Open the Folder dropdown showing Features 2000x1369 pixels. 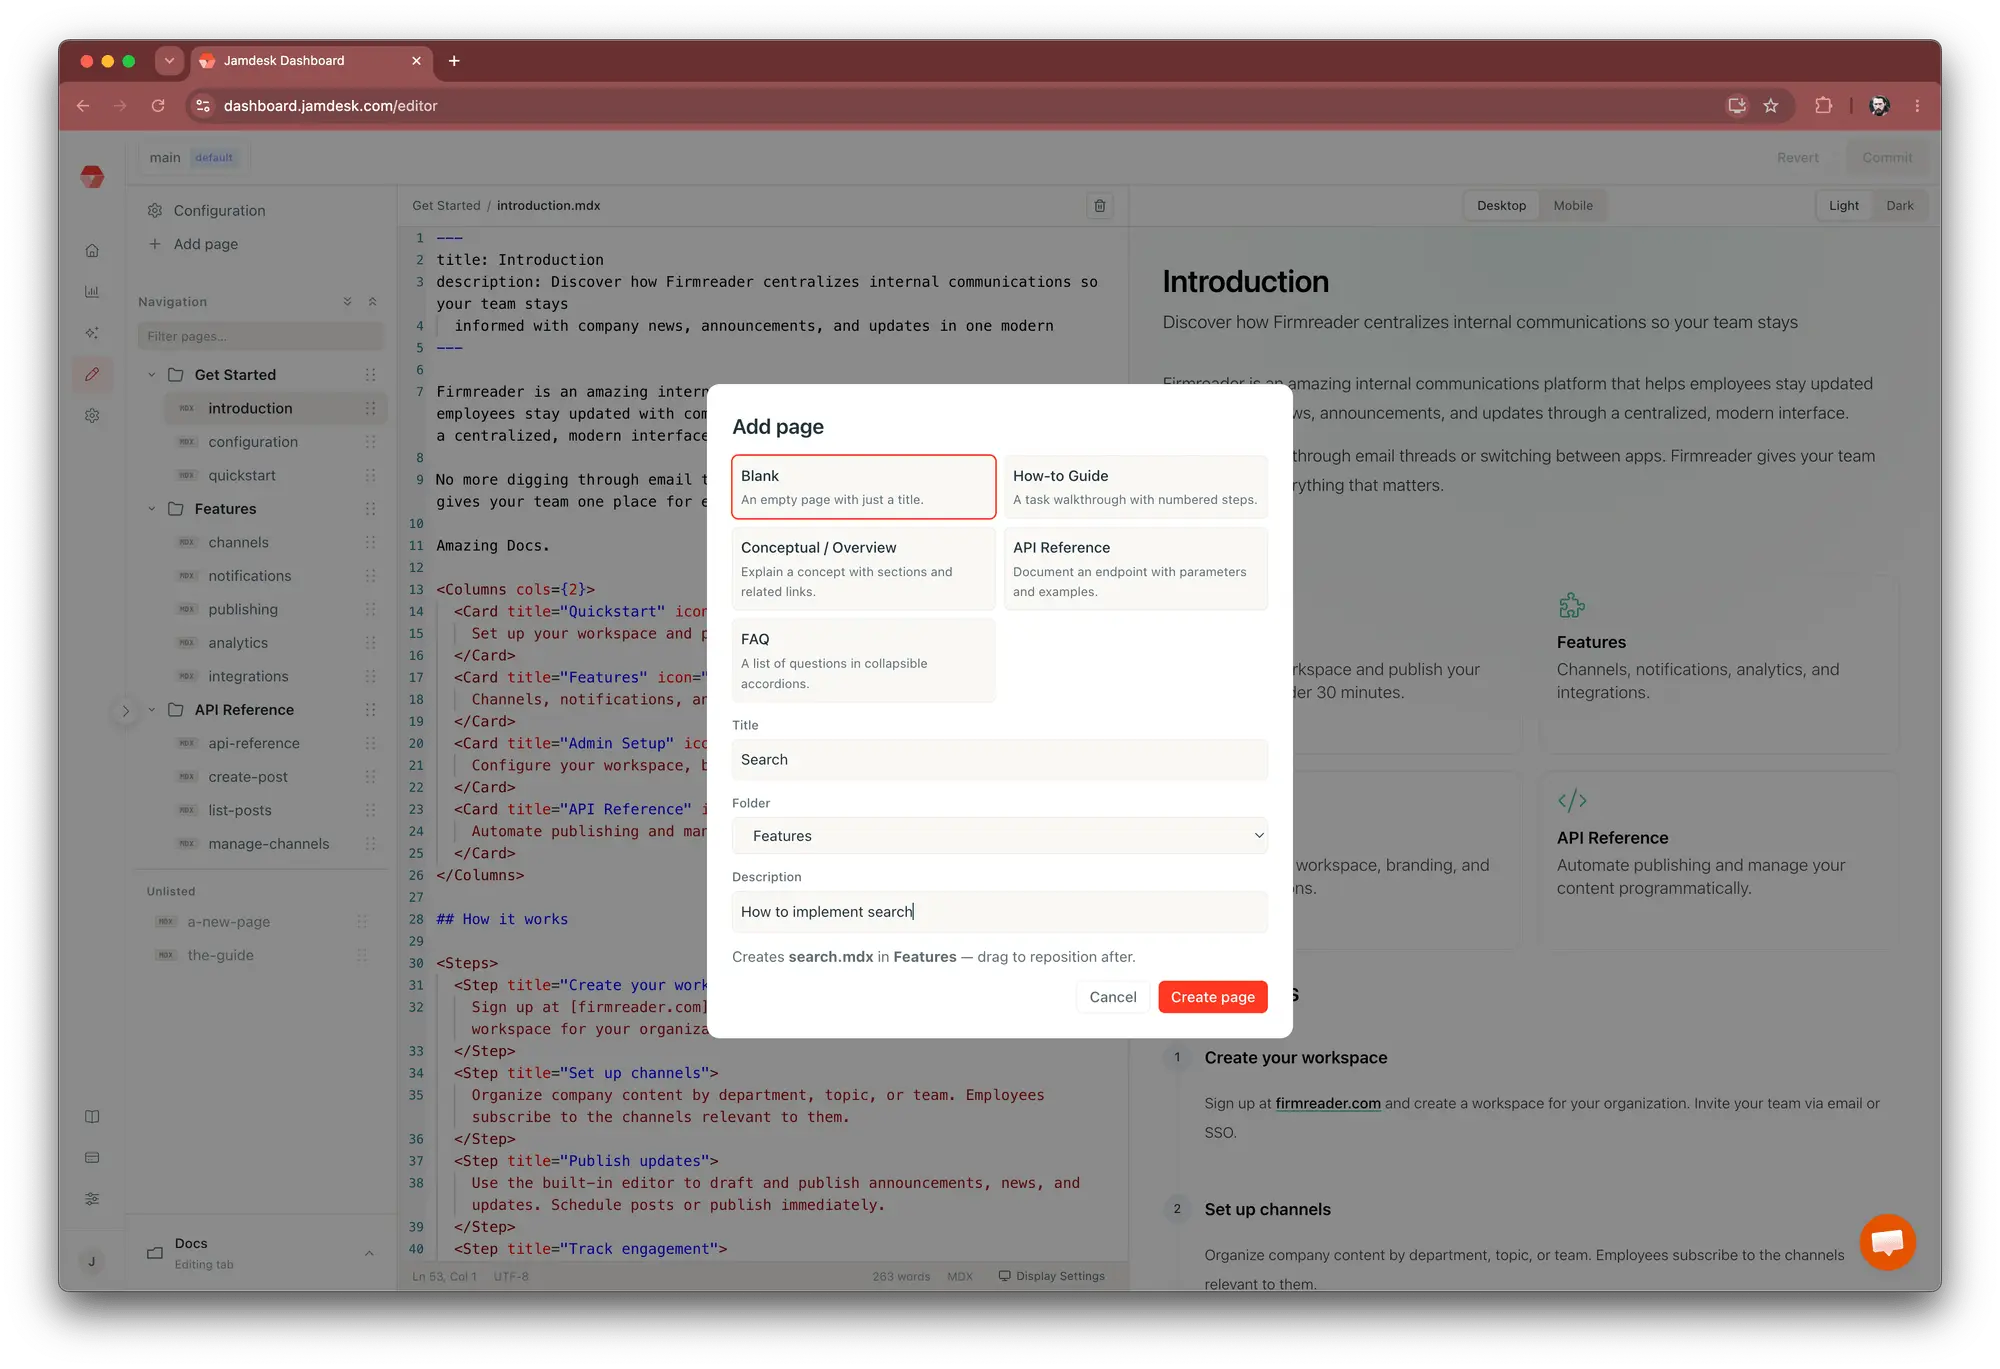pyautogui.click(x=1000, y=836)
